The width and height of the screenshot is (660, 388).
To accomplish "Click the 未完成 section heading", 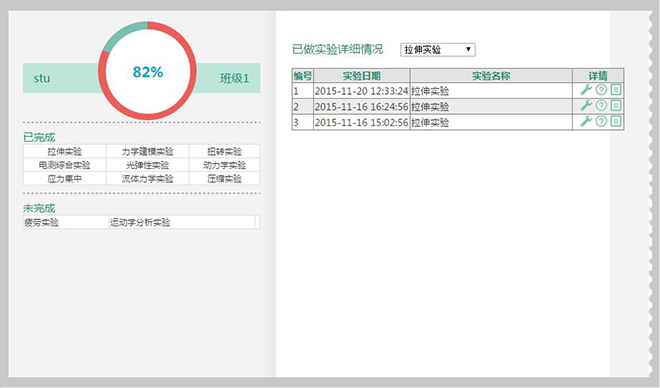I will (x=39, y=208).
